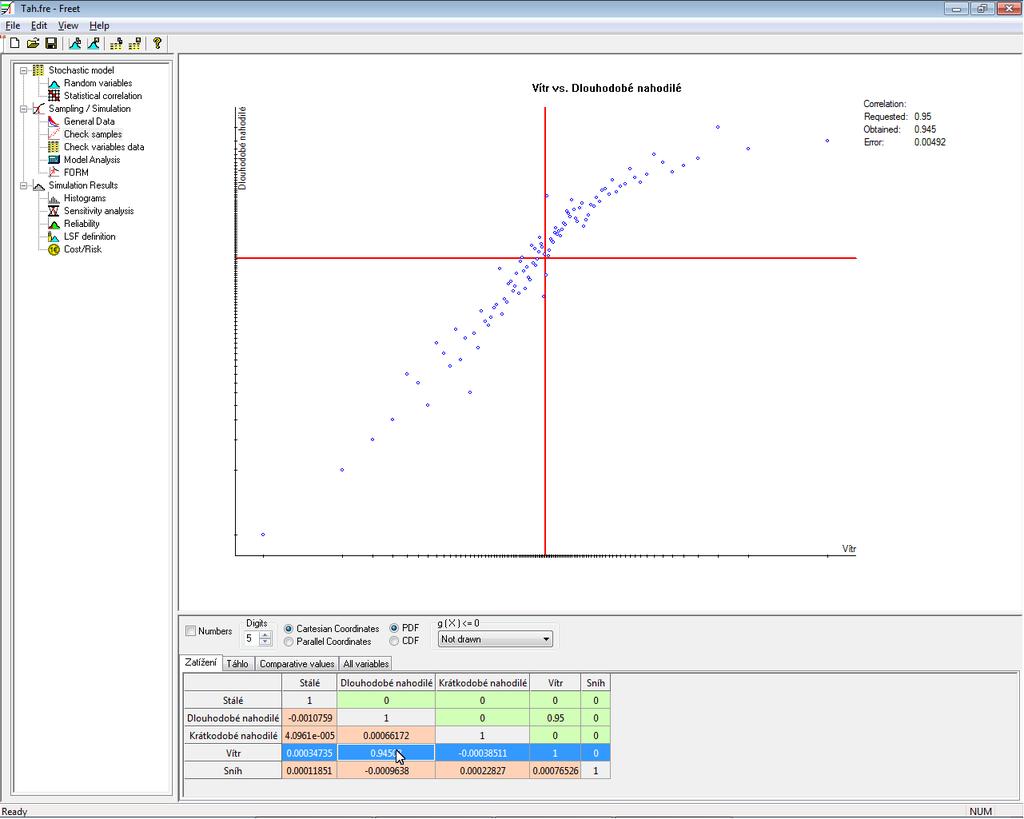Screen dimensions: 1024x819
Task: Open the File menu
Action: 12,25
